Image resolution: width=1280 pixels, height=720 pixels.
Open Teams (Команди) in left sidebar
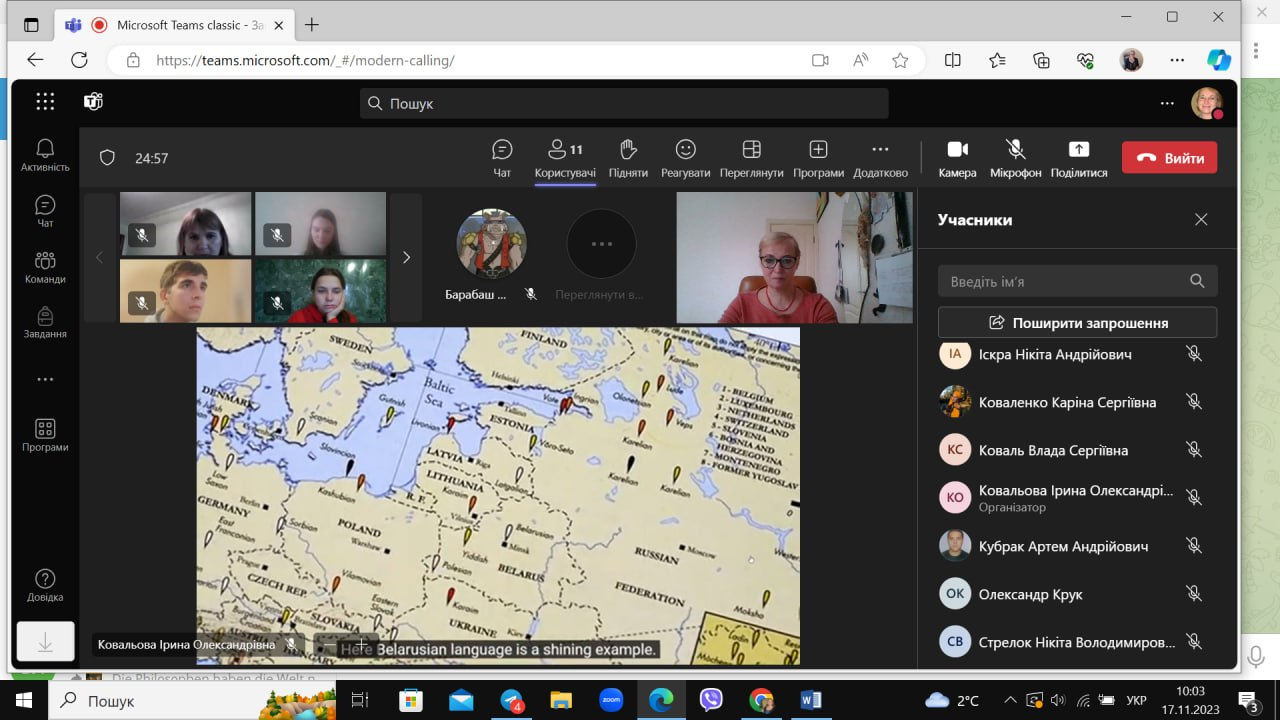[x=45, y=267]
